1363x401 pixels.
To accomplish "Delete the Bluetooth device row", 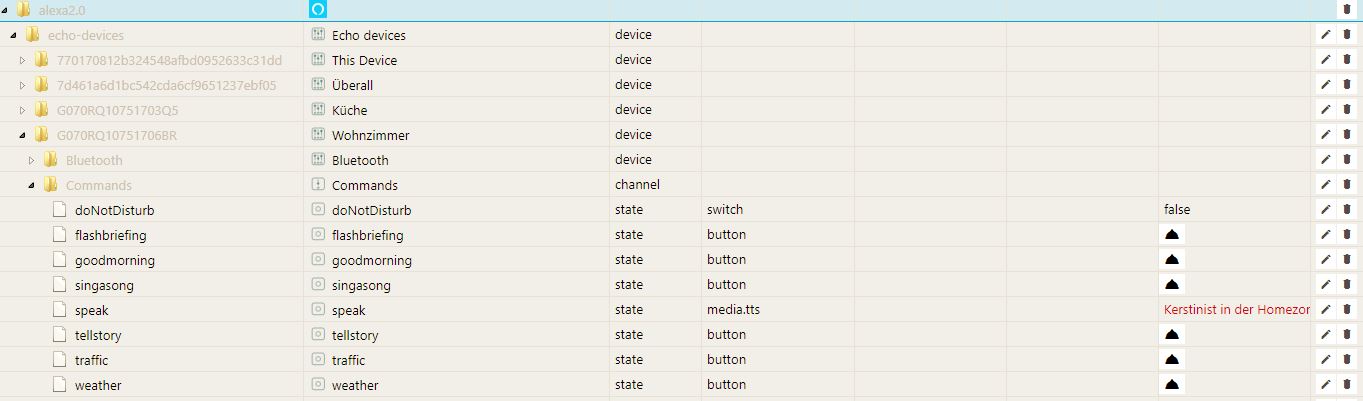I will tap(1346, 160).
